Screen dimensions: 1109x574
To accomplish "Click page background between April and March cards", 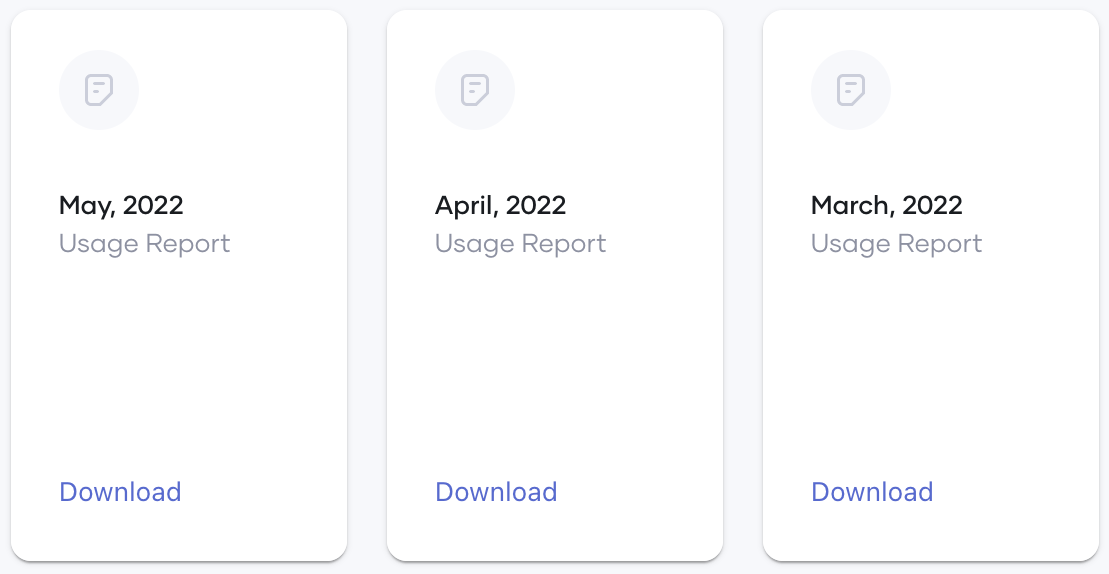I will click(x=743, y=283).
